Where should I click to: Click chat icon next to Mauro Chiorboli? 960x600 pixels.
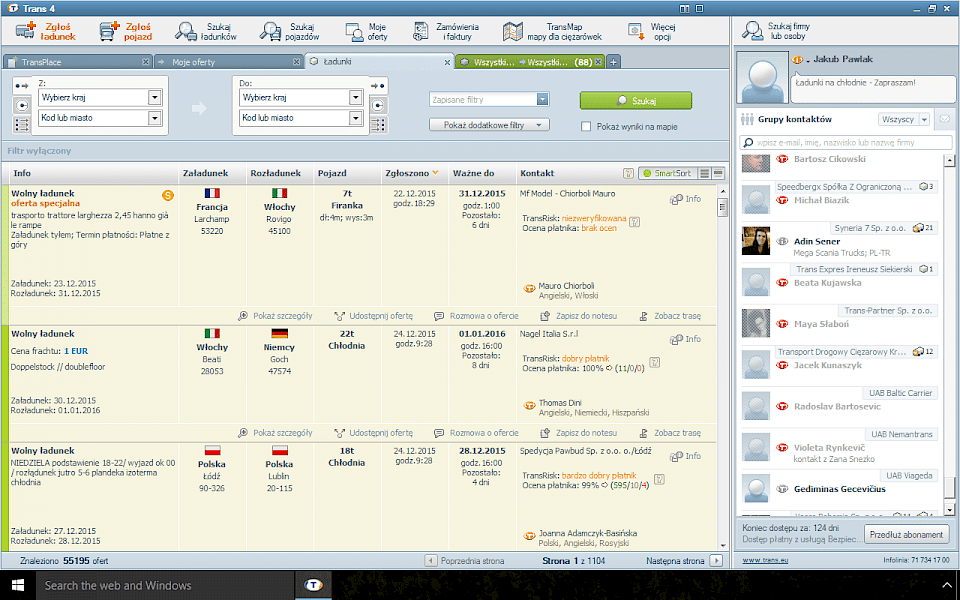pyautogui.click(x=530, y=288)
